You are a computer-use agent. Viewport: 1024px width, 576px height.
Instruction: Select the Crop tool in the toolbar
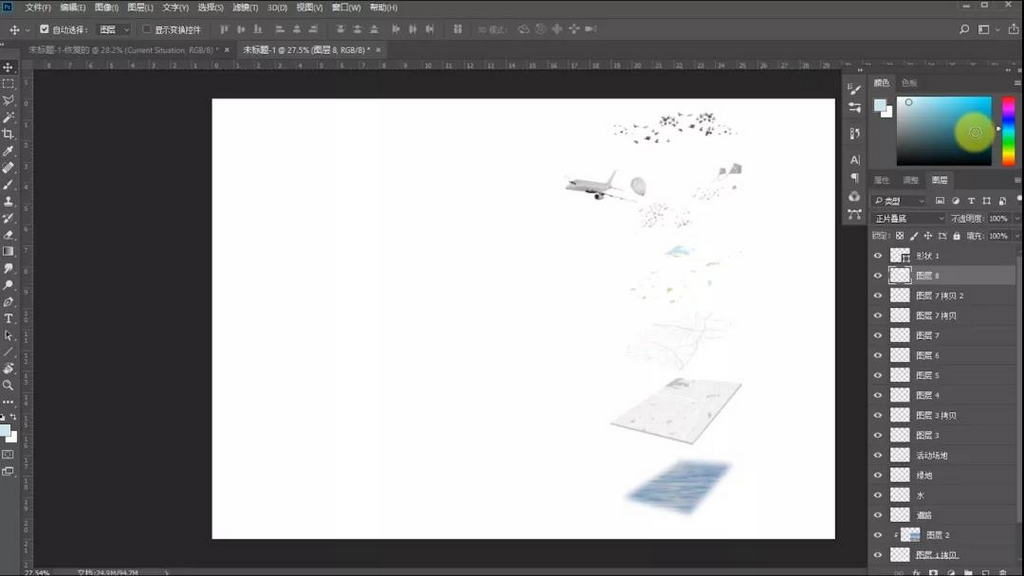click(8, 134)
